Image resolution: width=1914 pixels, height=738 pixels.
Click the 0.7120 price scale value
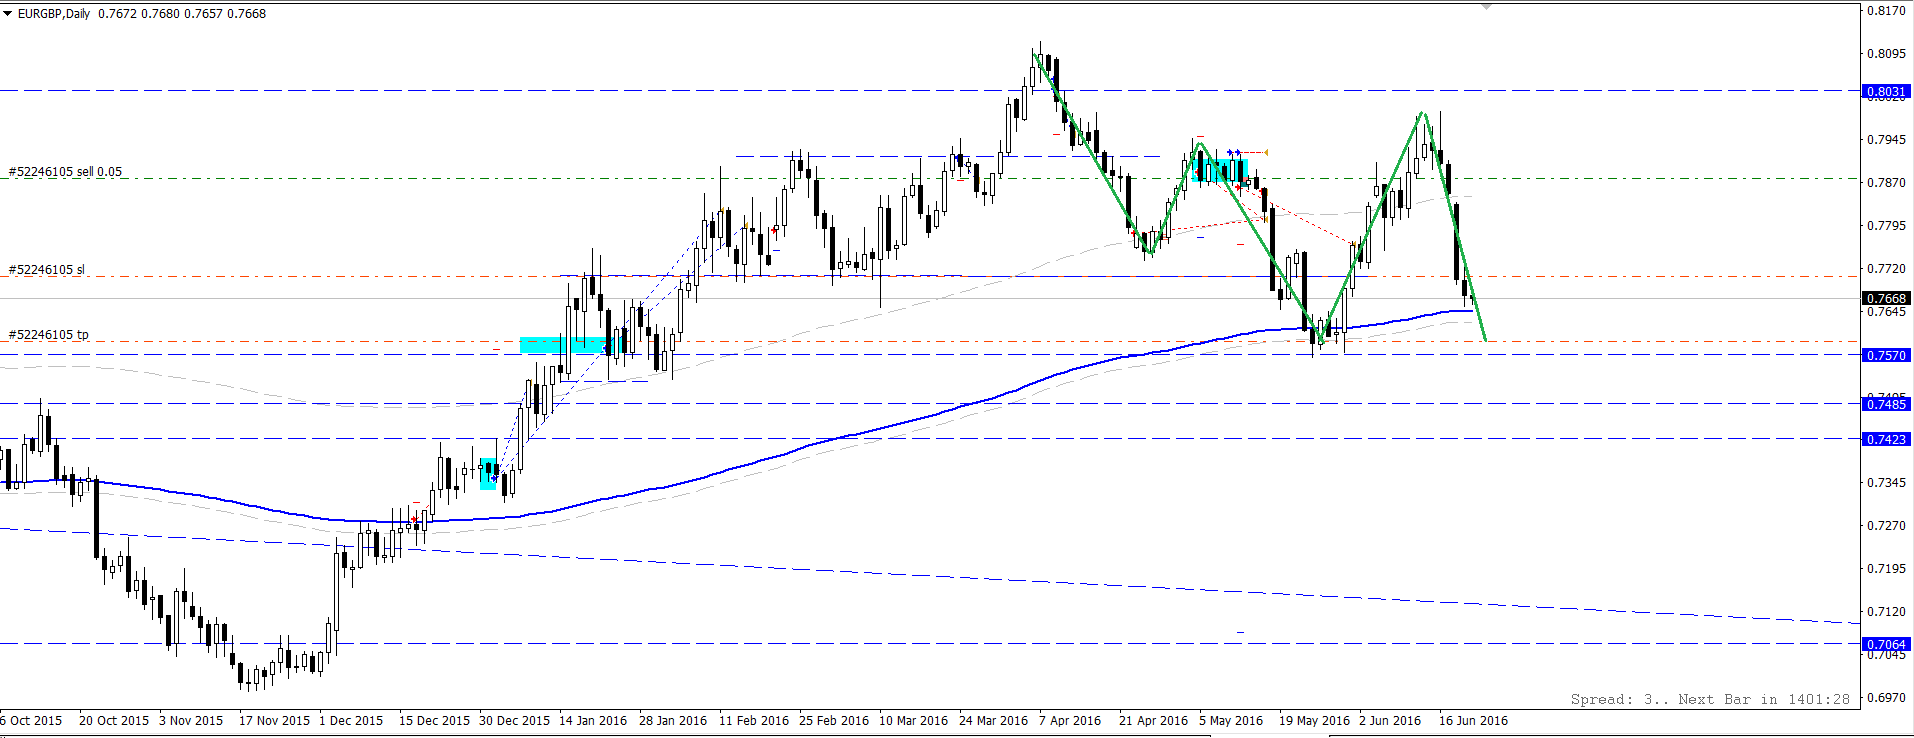1886,612
